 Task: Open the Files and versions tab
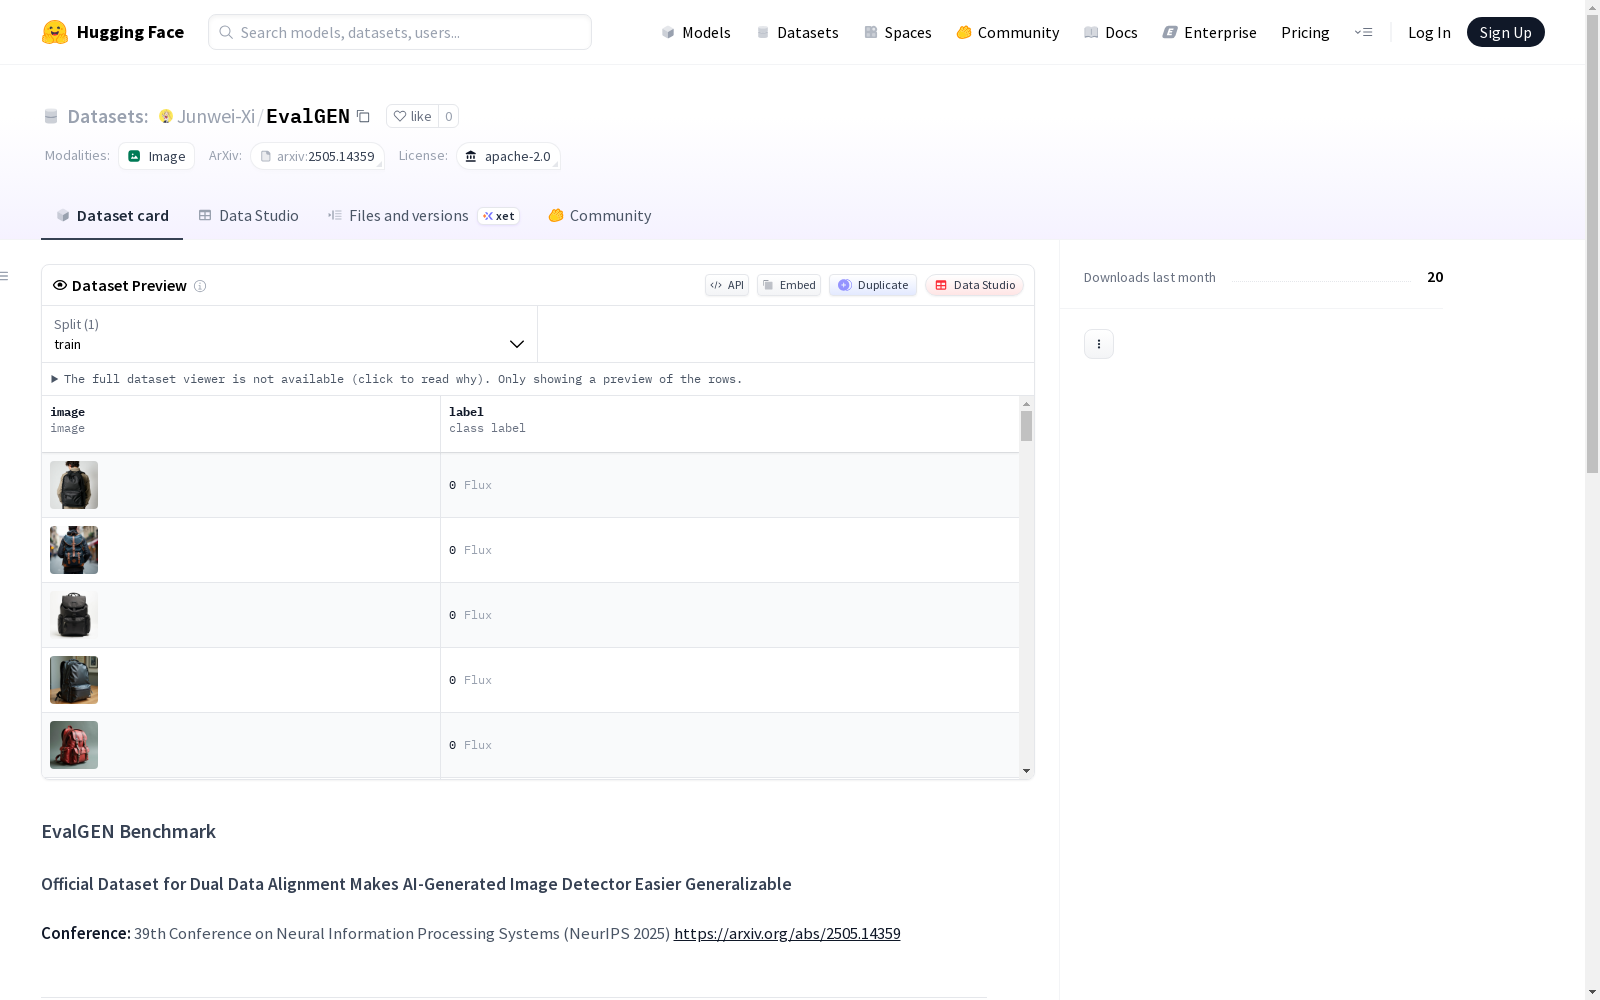[398, 216]
